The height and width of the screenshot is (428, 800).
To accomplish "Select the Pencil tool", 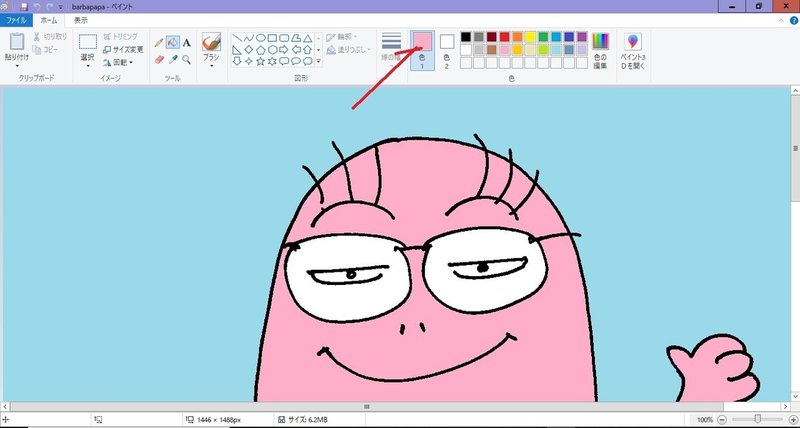I will point(159,43).
